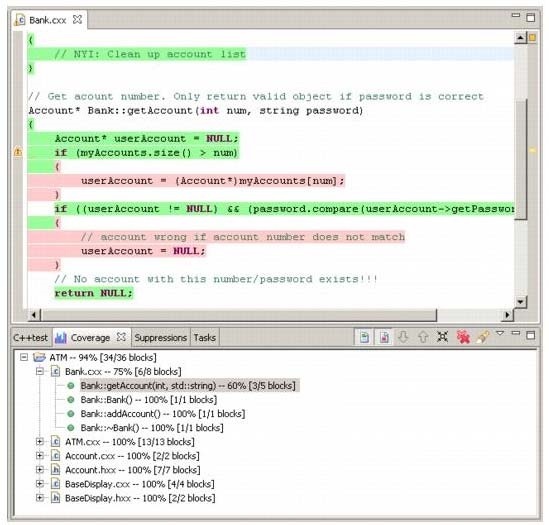The image size is (549, 525).
Task: Click the black four-arrow toolbar icon
Action: click(x=443, y=337)
